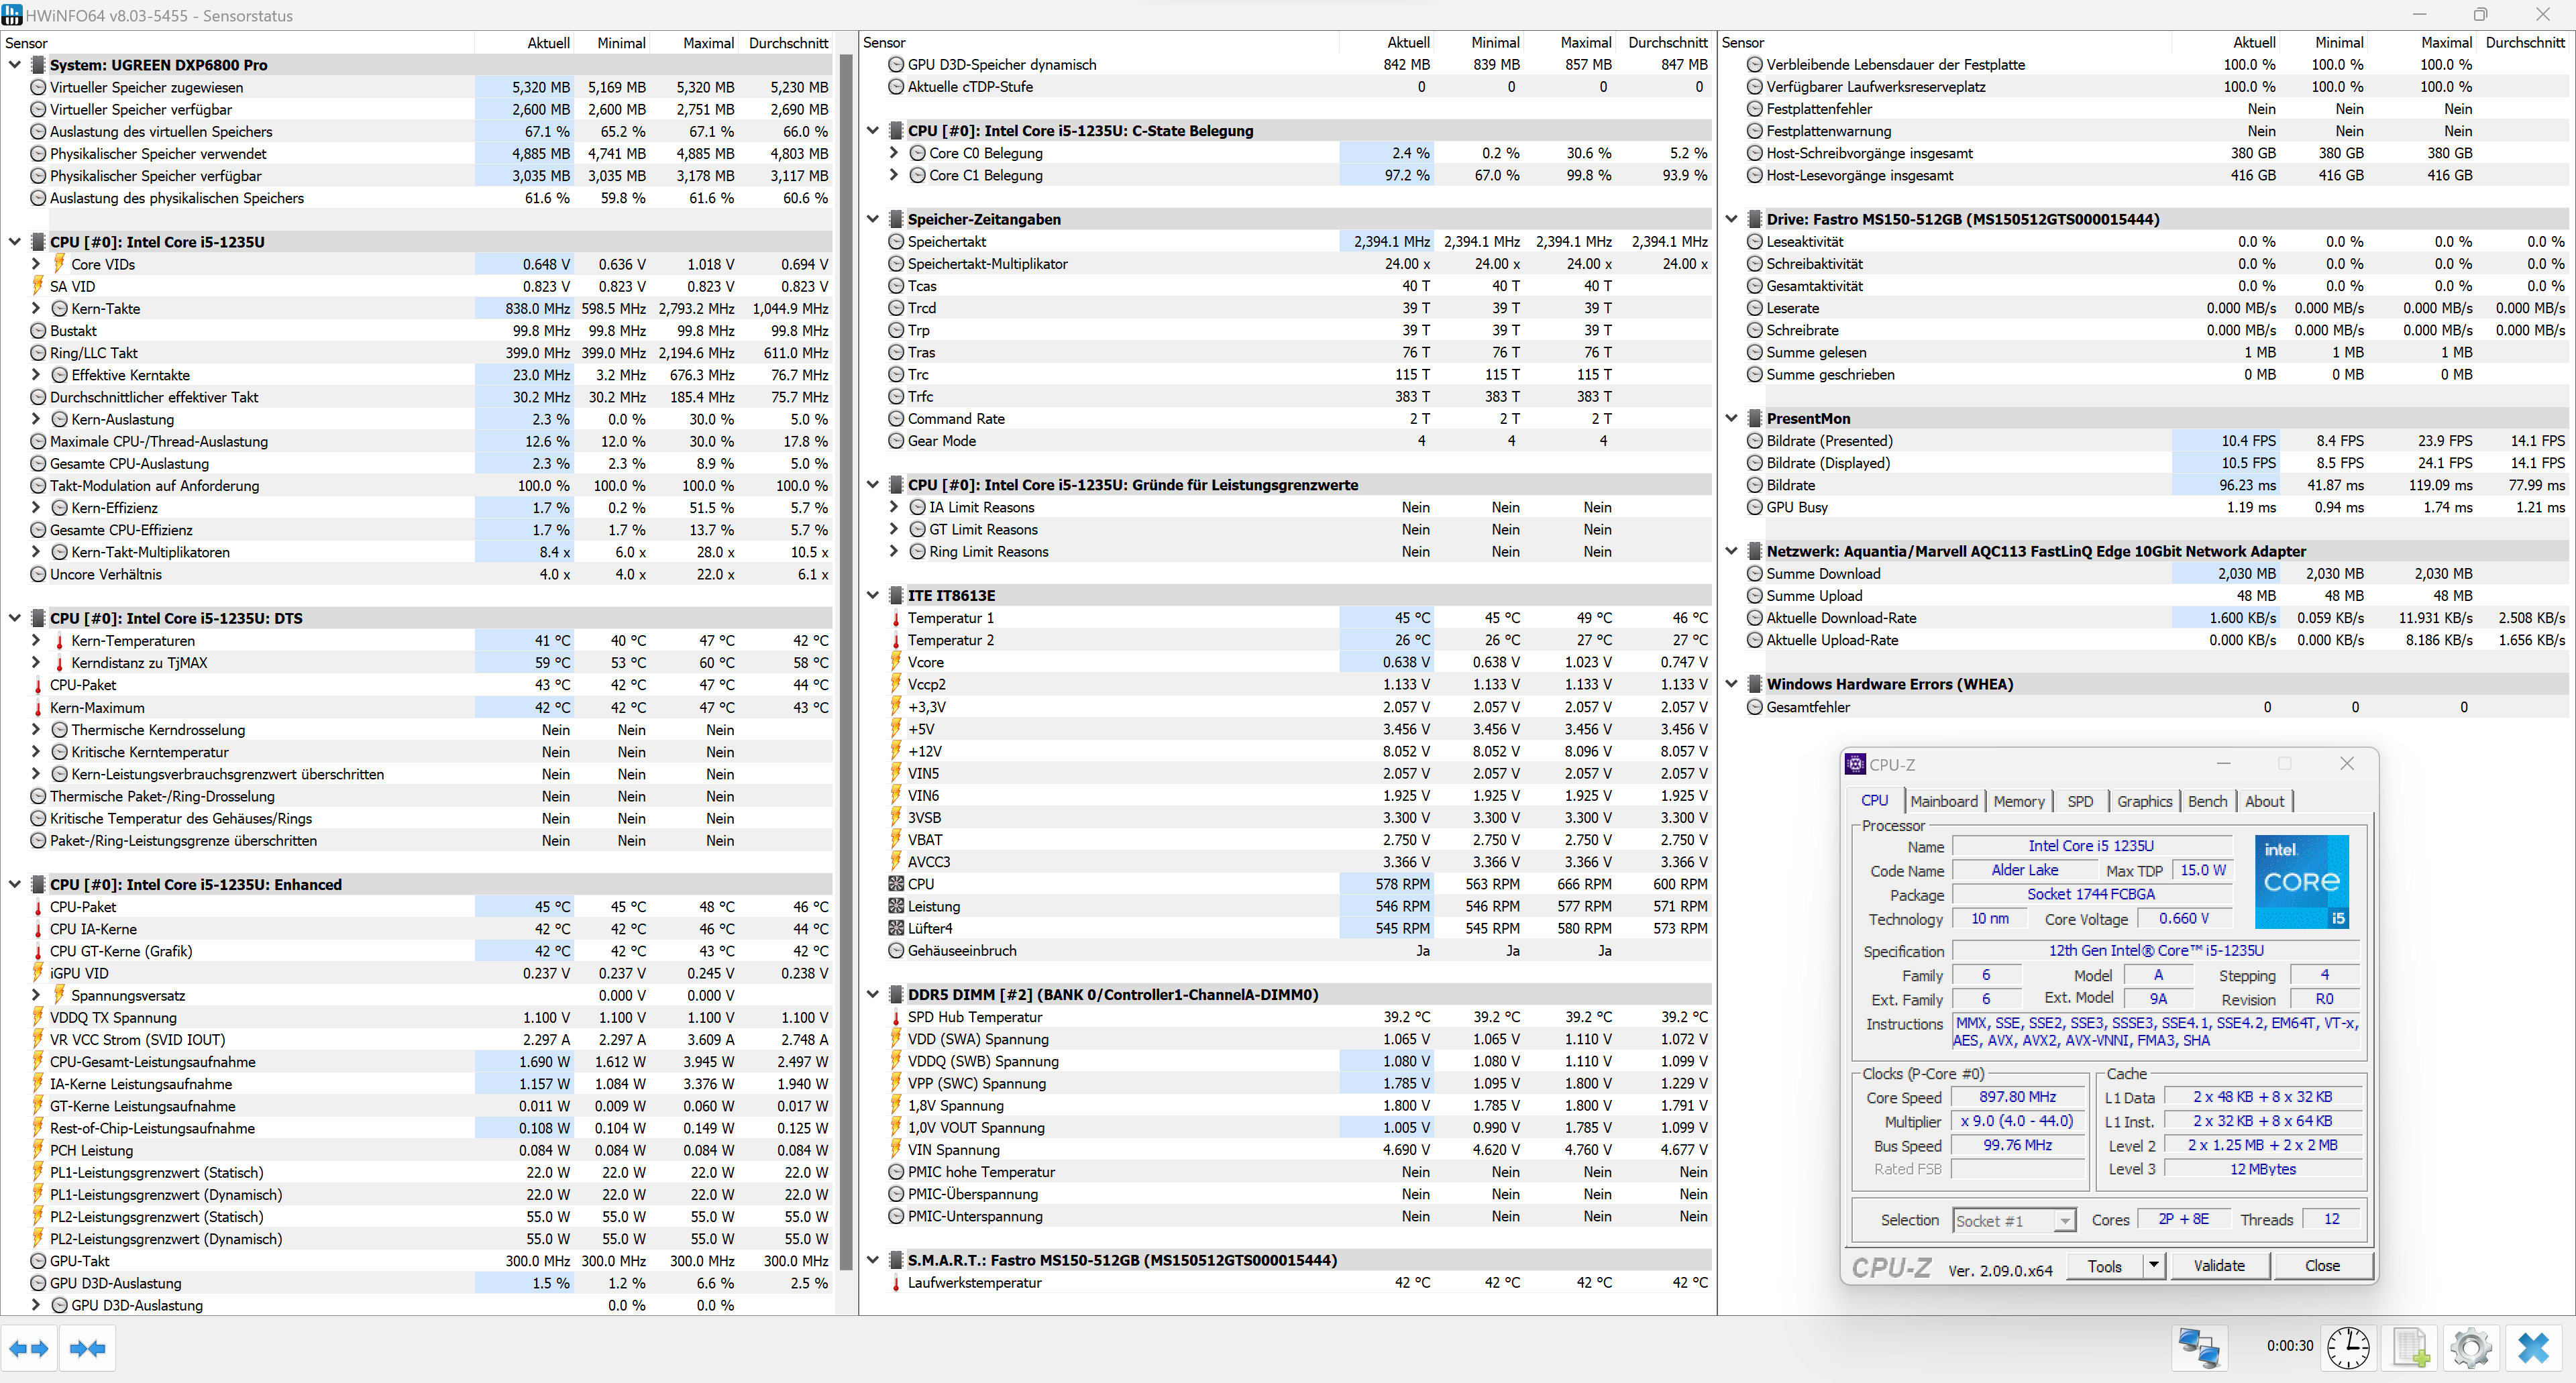2576x1383 pixels.
Task: Open the Socket #1 selection dropdown
Action: tap(2064, 1220)
